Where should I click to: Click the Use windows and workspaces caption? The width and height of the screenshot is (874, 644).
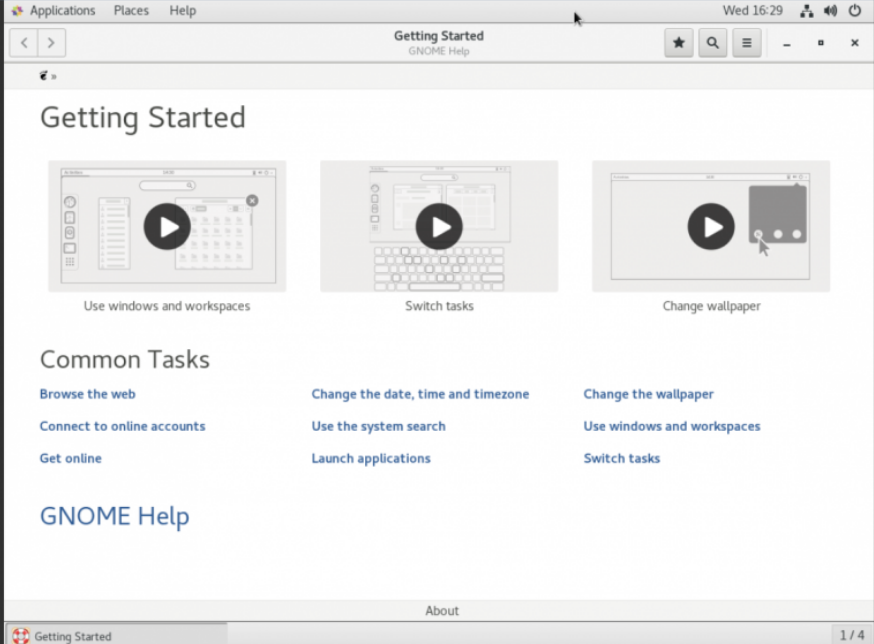pyautogui.click(x=167, y=306)
